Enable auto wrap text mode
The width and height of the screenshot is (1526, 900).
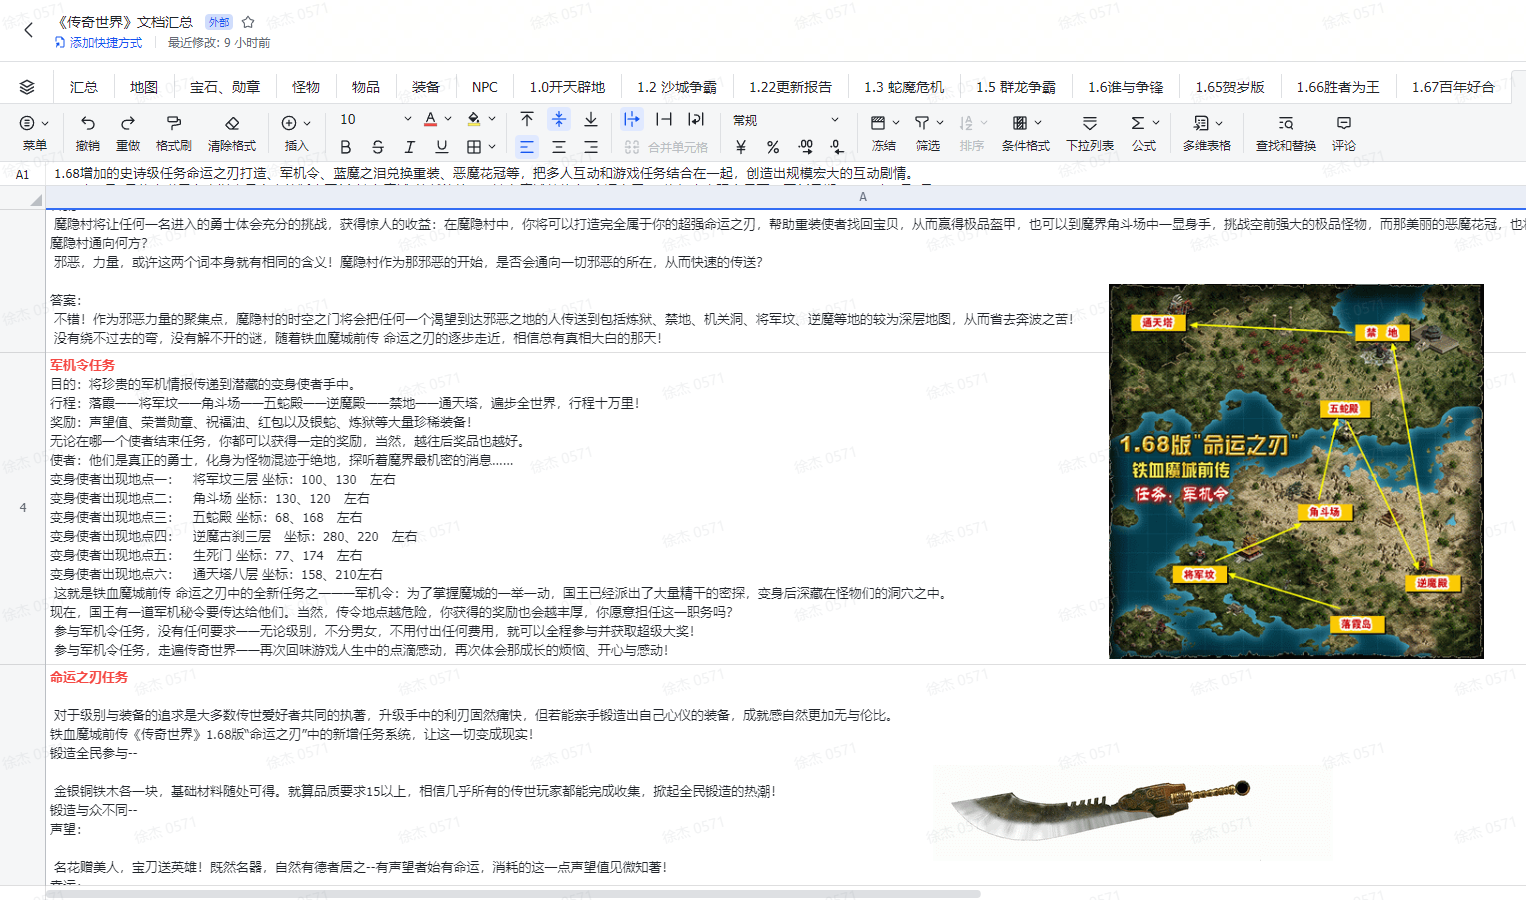(x=696, y=119)
